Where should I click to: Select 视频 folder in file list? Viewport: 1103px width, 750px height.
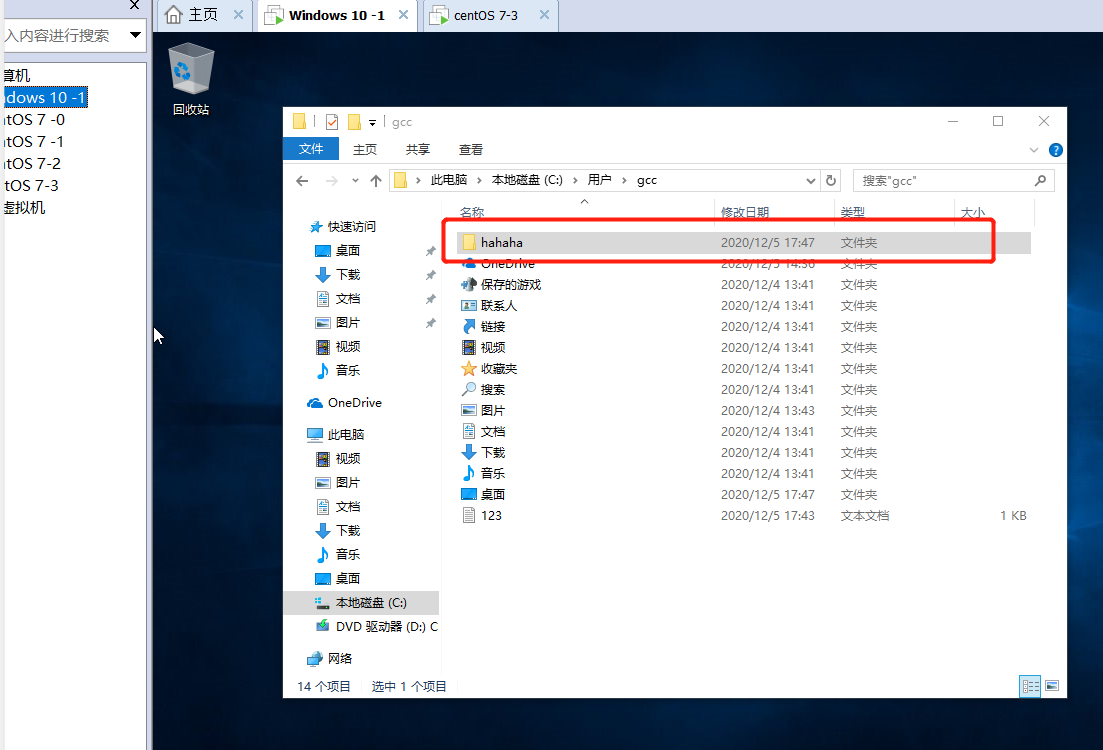tap(744, 348)
